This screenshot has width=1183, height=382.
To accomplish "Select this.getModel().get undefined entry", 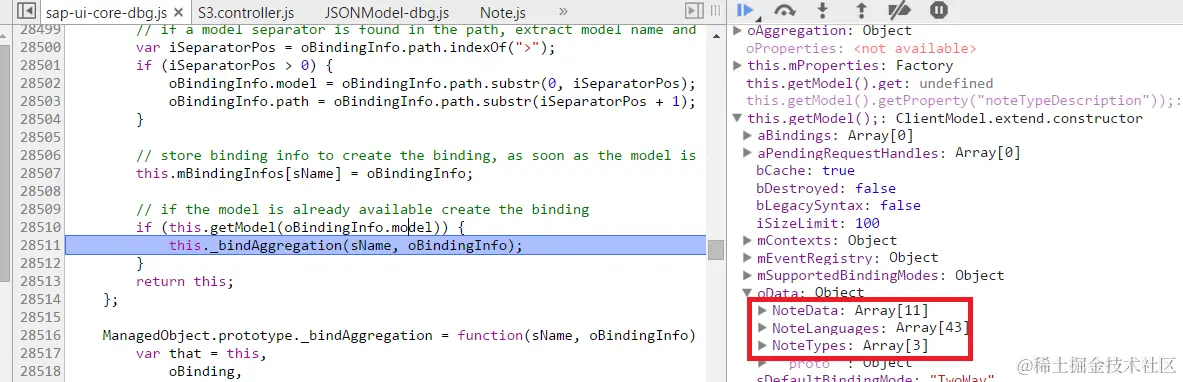I will [x=870, y=83].
